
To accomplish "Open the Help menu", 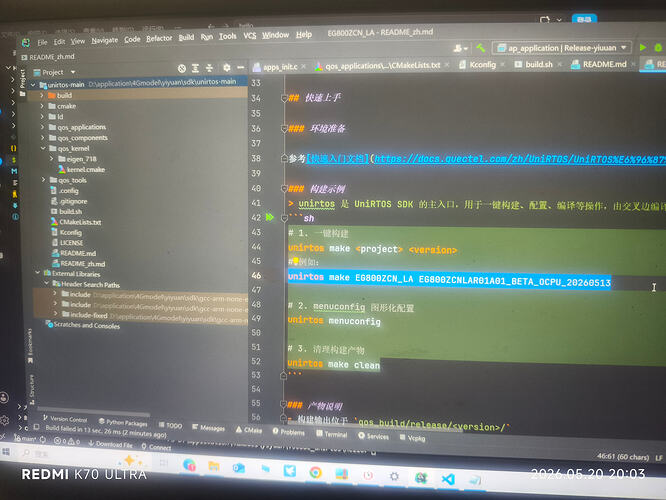I will click(304, 34).
